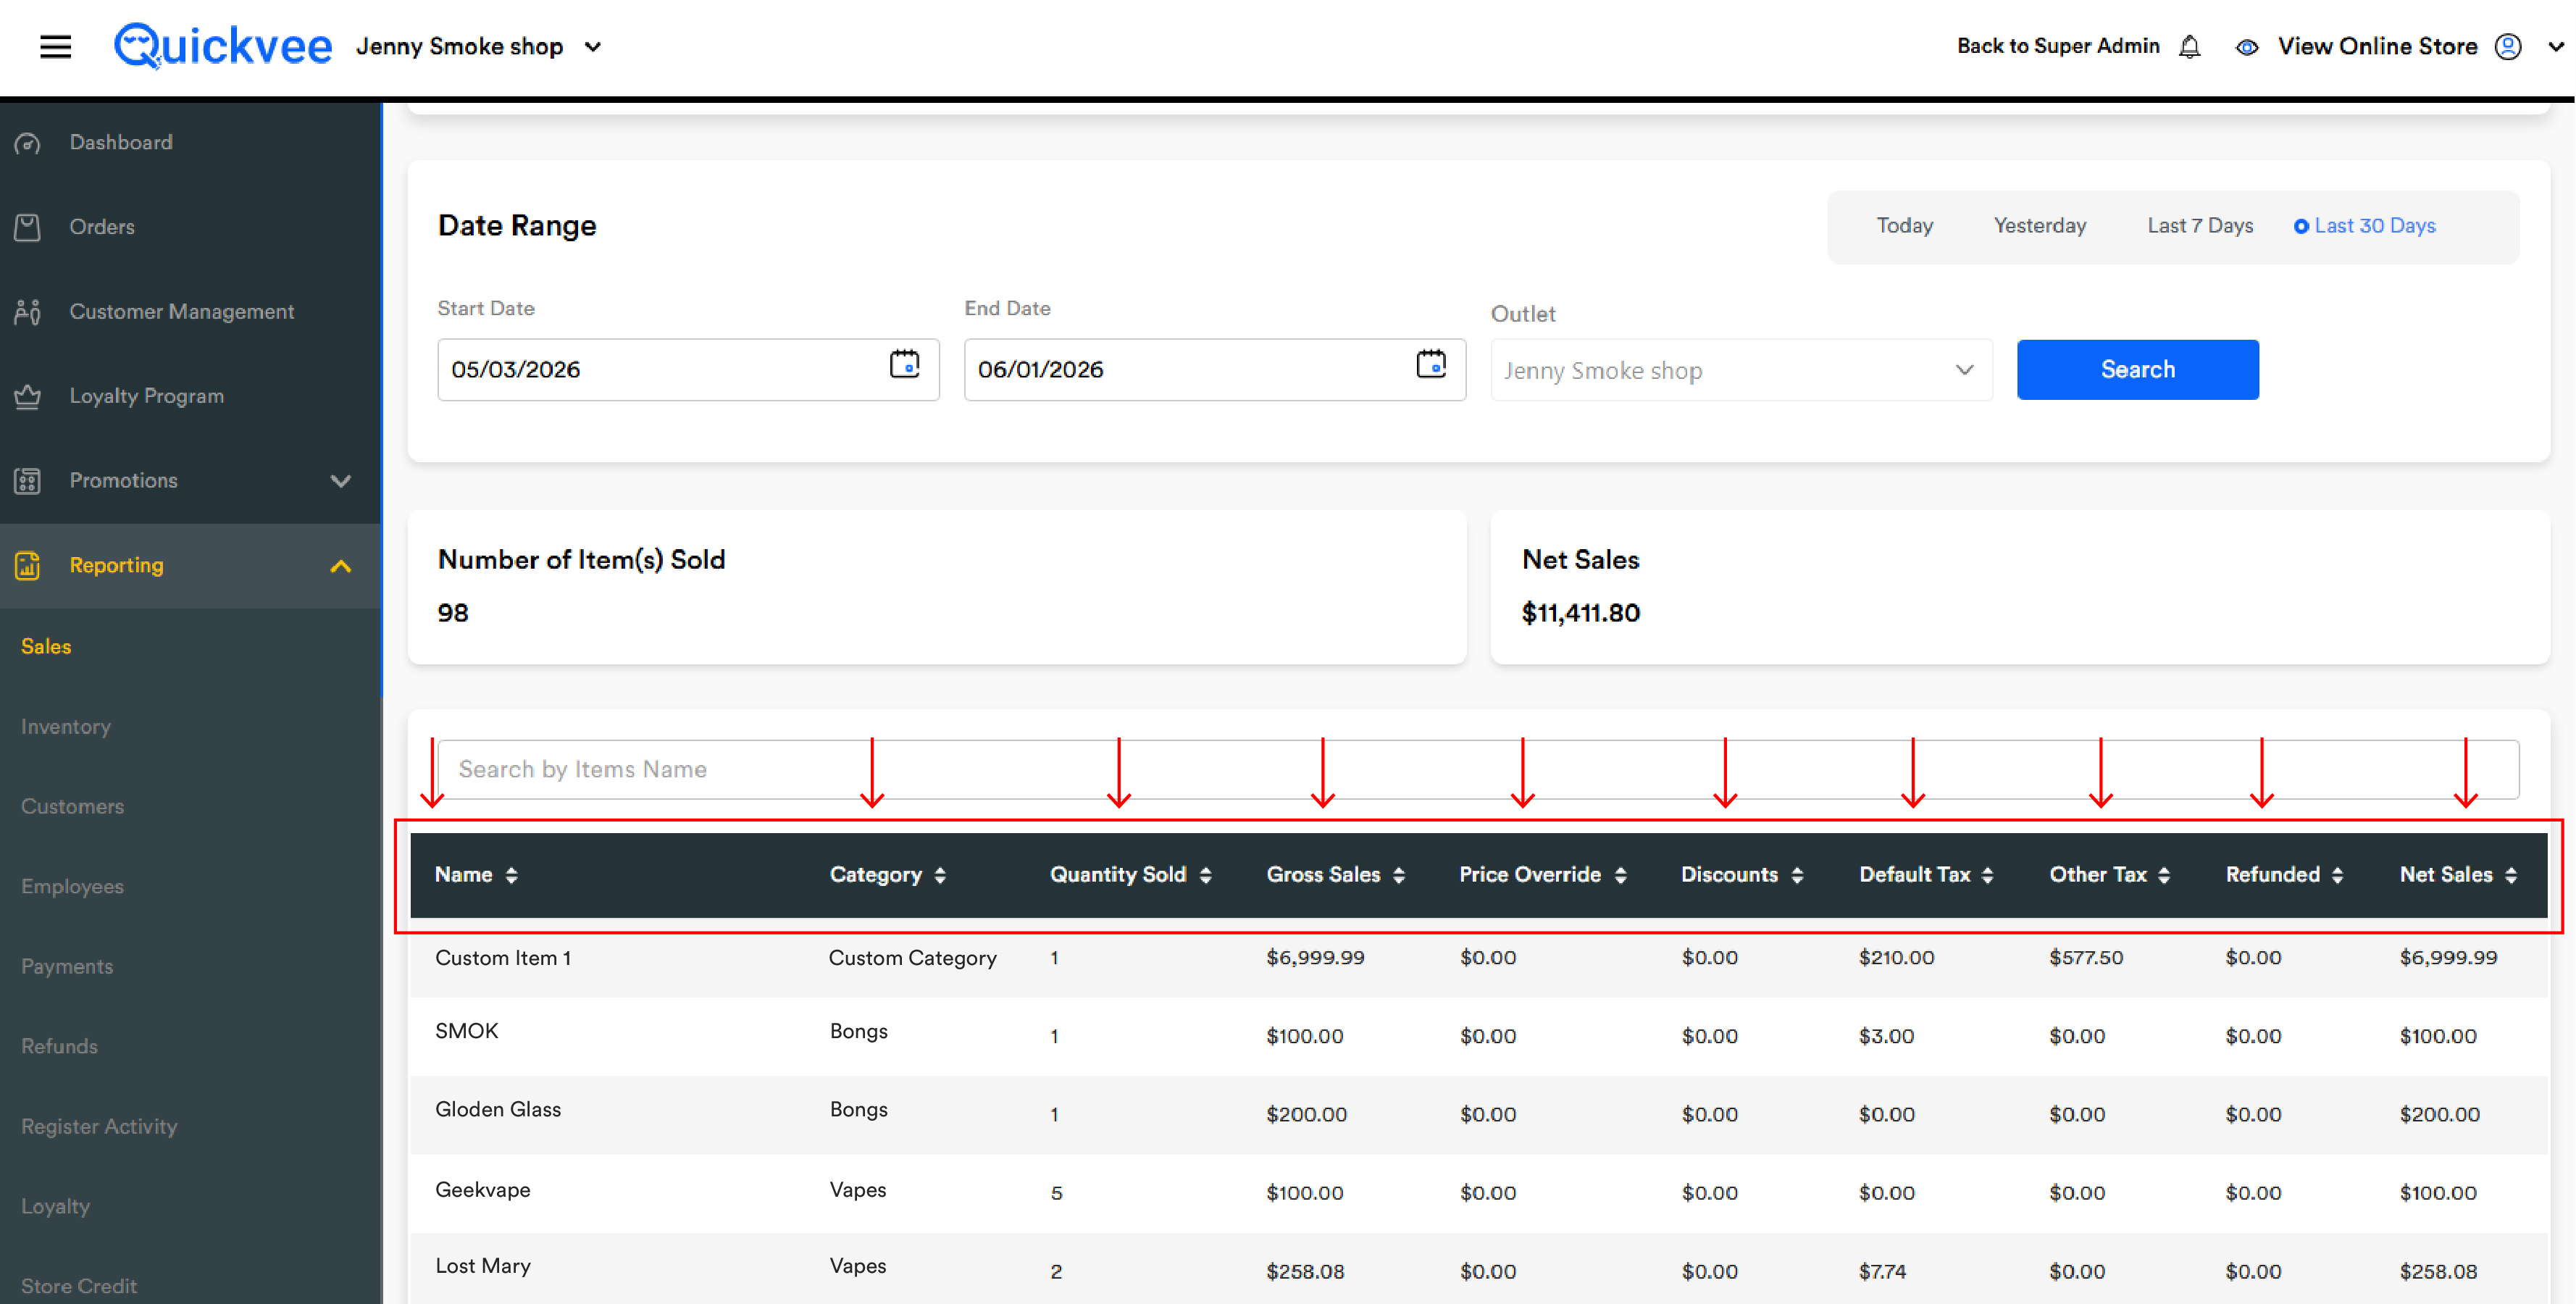Click the Reporting chart icon
The width and height of the screenshot is (2576, 1304).
[28, 566]
